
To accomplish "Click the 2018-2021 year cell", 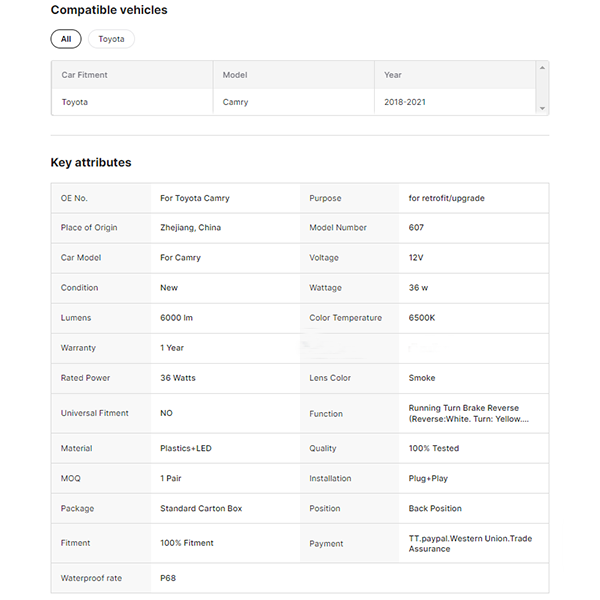I will pos(406,102).
